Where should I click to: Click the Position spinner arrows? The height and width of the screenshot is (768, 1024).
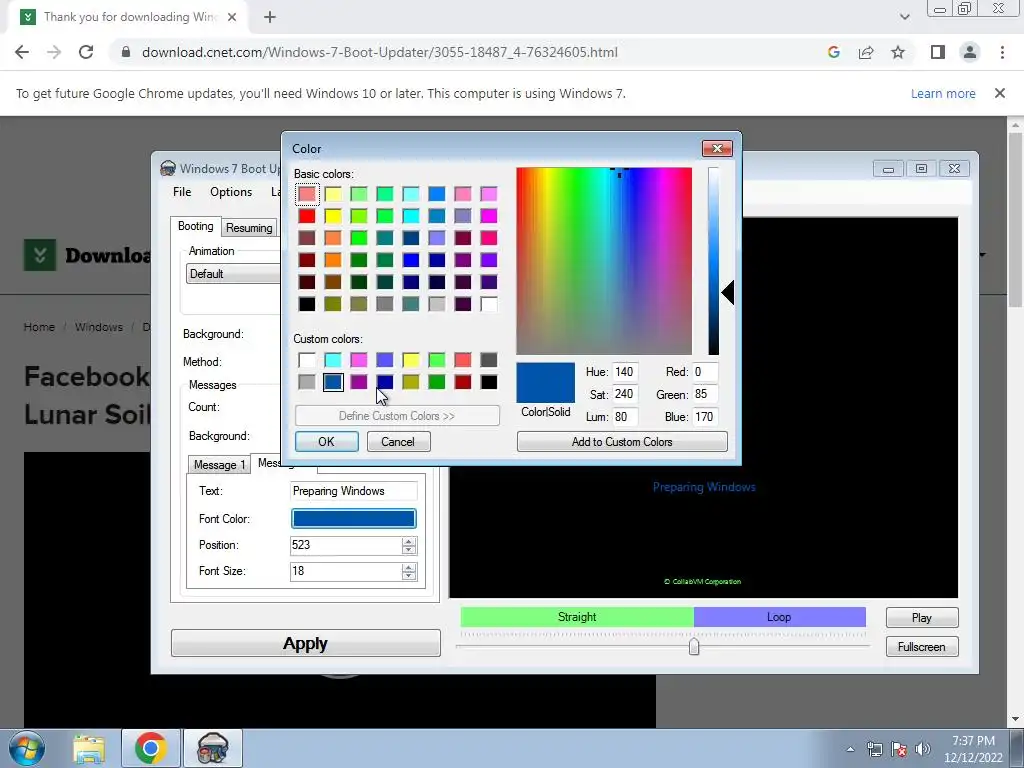click(409, 545)
